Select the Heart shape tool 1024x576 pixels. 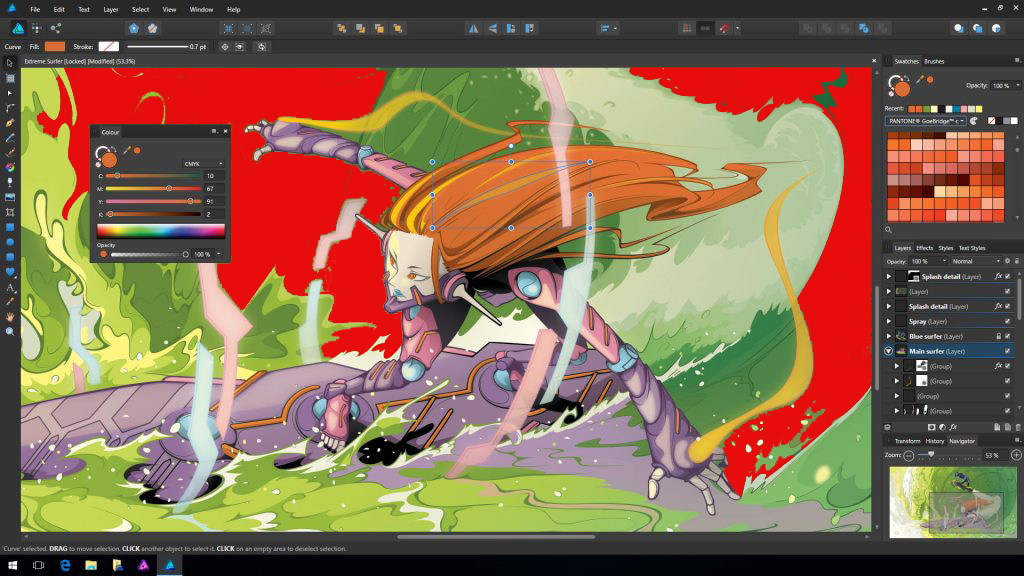coord(10,272)
